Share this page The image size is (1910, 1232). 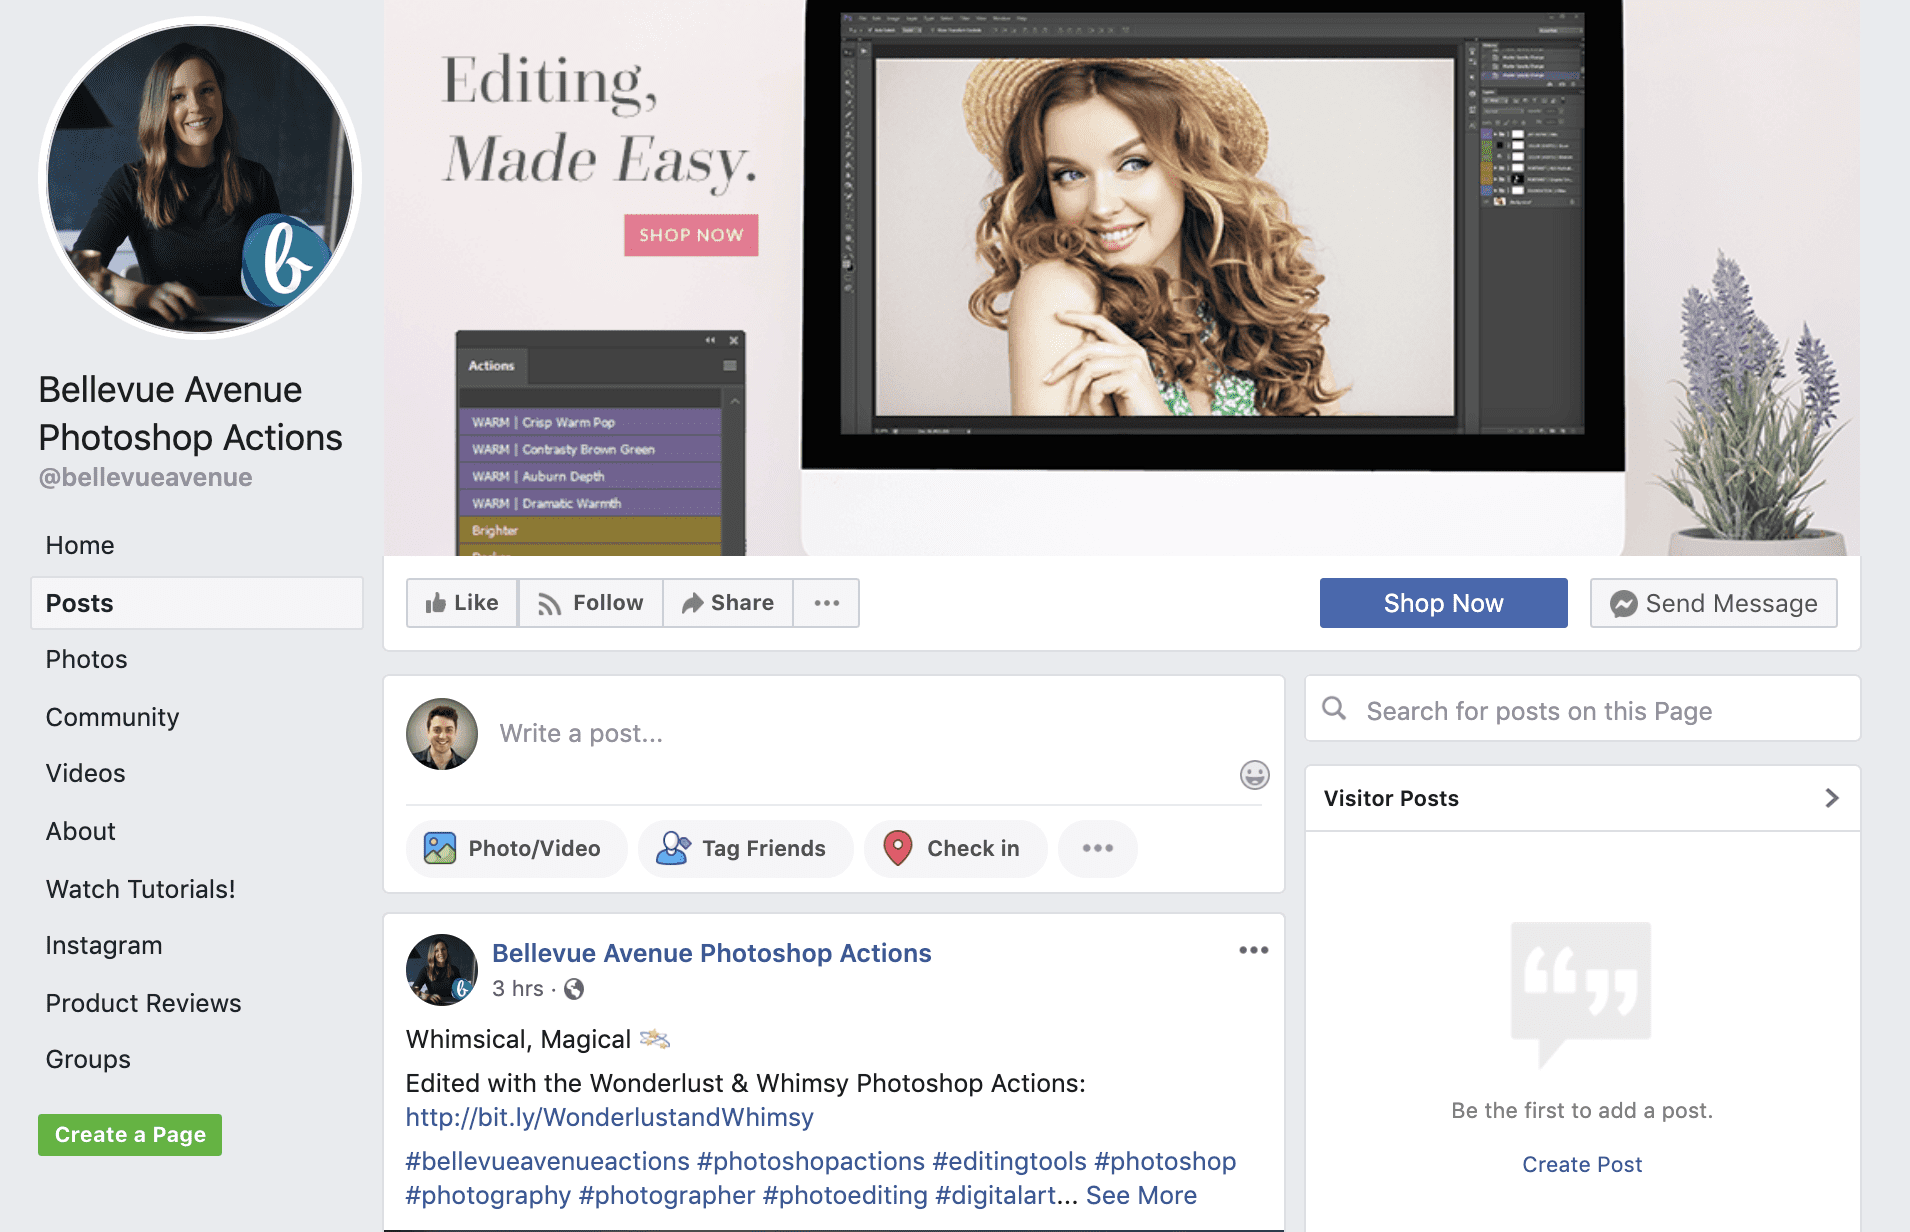click(728, 603)
